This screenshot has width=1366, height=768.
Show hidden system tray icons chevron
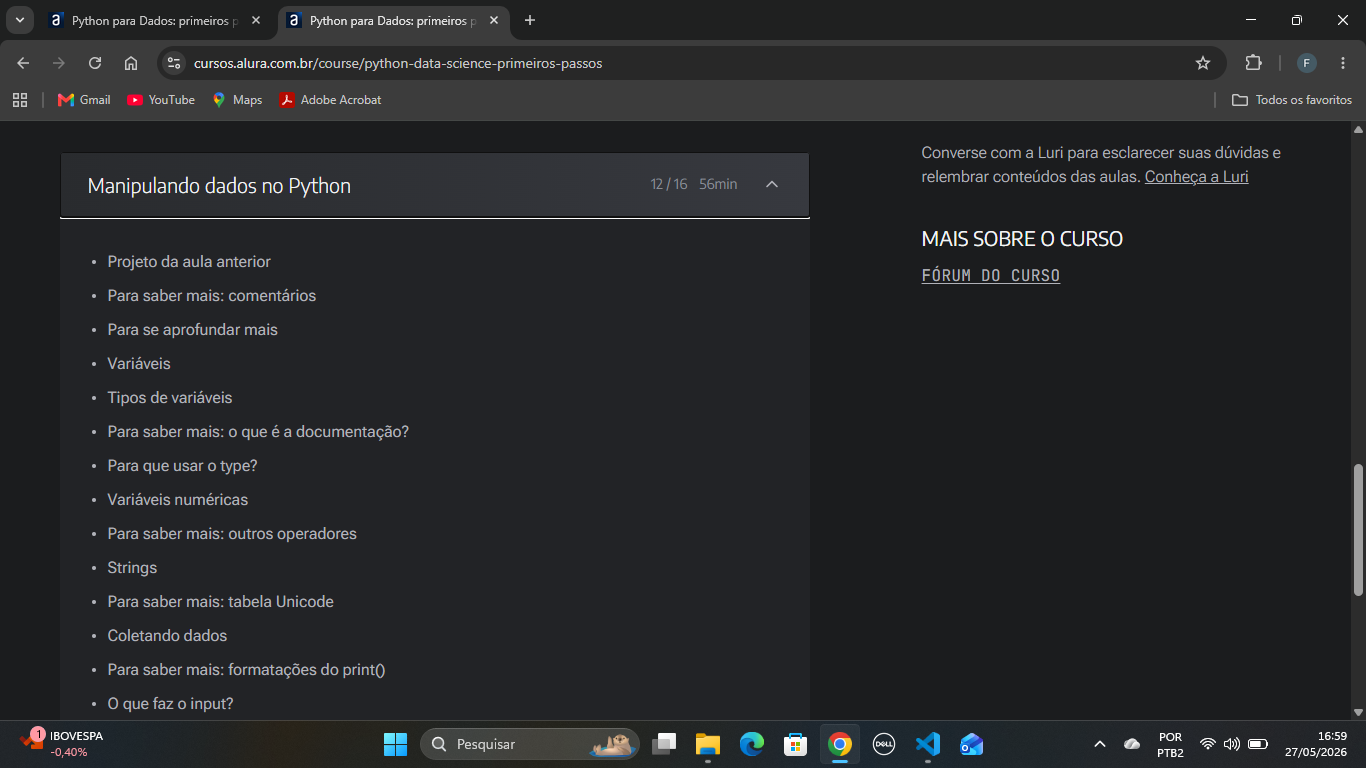1100,744
